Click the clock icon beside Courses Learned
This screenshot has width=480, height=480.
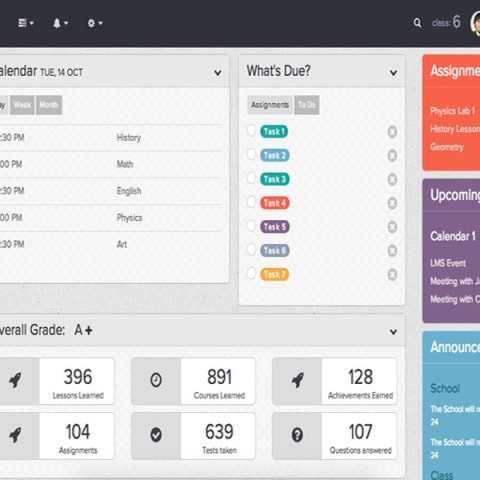pos(156,380)
